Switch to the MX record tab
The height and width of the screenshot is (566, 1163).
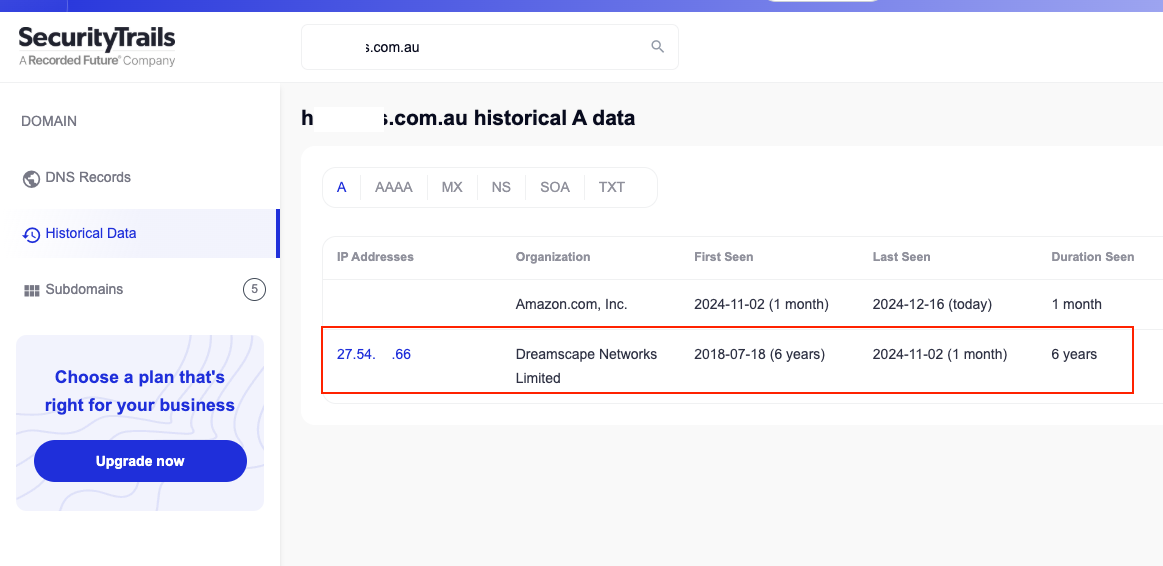tap(452, 188)
